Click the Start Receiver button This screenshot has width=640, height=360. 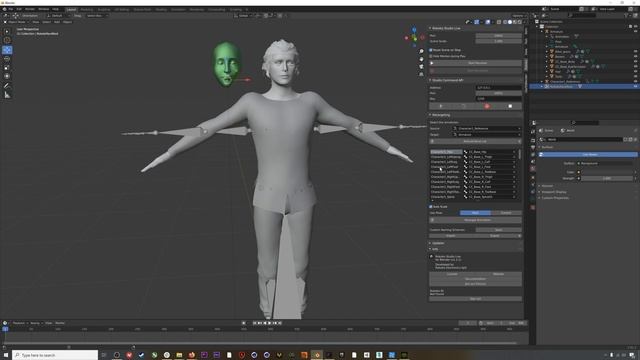pos(475,63)
